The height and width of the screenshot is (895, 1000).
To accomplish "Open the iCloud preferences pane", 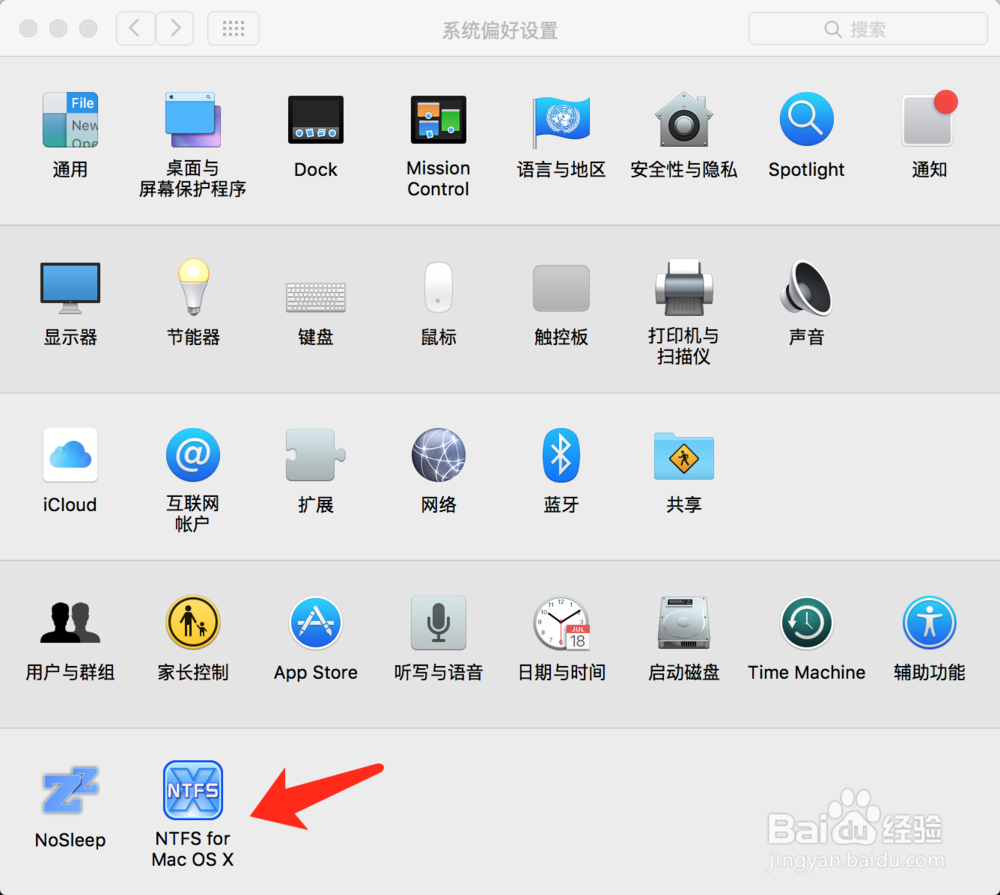I will pos(70,455).
